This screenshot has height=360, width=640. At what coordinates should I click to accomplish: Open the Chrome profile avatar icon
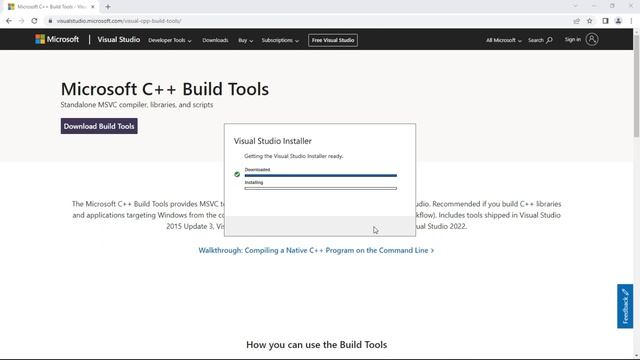[618, 21]
